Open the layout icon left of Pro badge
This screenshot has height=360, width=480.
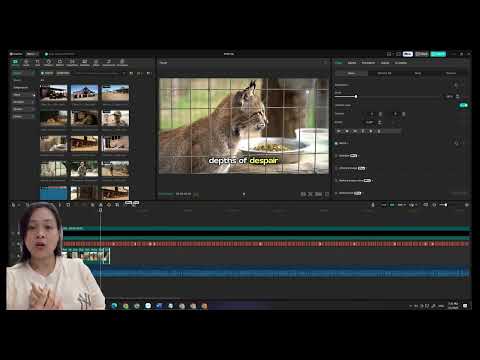click(x=389, y=54)
